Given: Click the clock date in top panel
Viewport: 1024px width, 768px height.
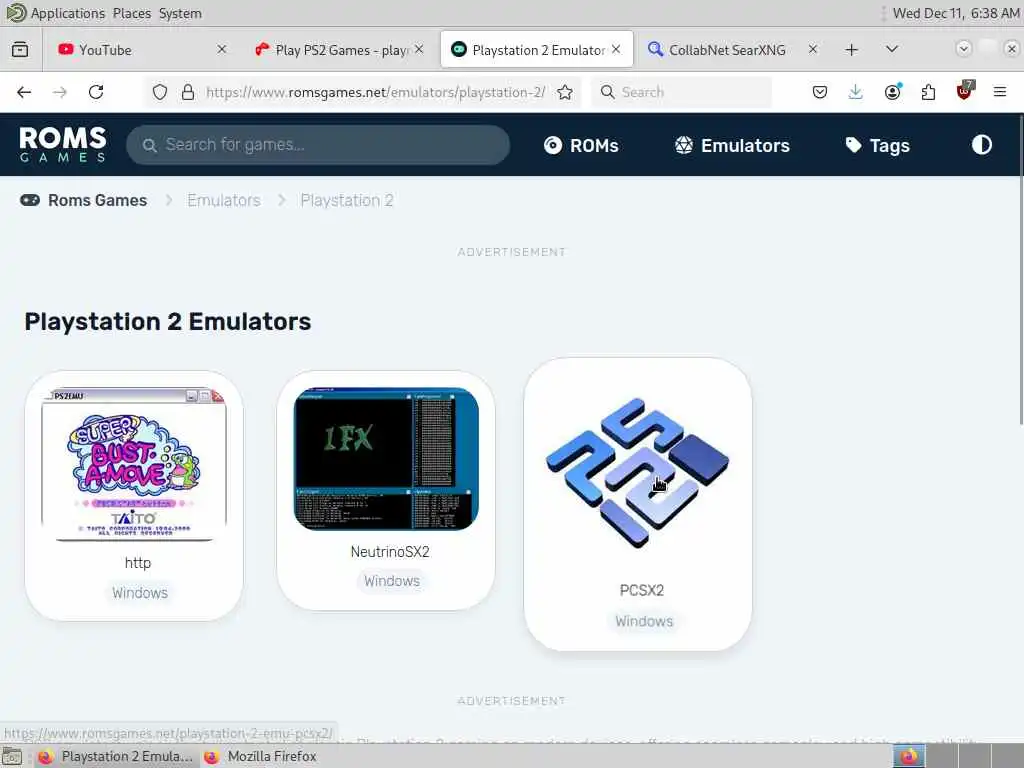Looking at the screenshot, I should pyautogui.click(x=956, y=13).
